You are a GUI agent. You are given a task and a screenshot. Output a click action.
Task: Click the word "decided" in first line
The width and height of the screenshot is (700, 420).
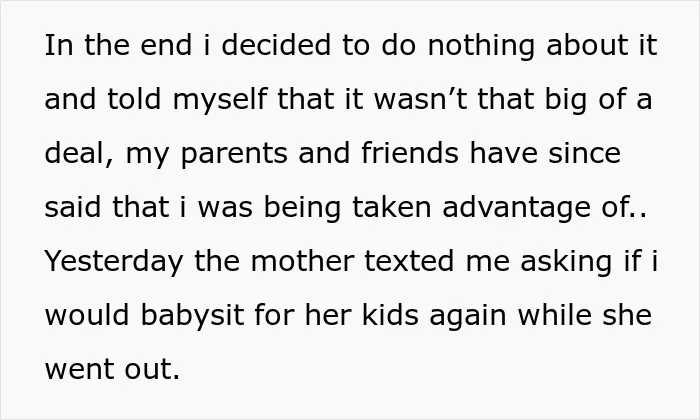[x=276, y=45]
